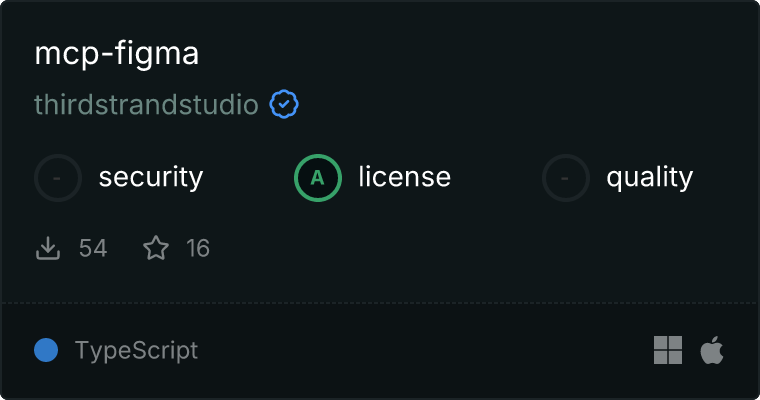Click the blue verified badge icon
760x400 pixels.
[284, 104]
